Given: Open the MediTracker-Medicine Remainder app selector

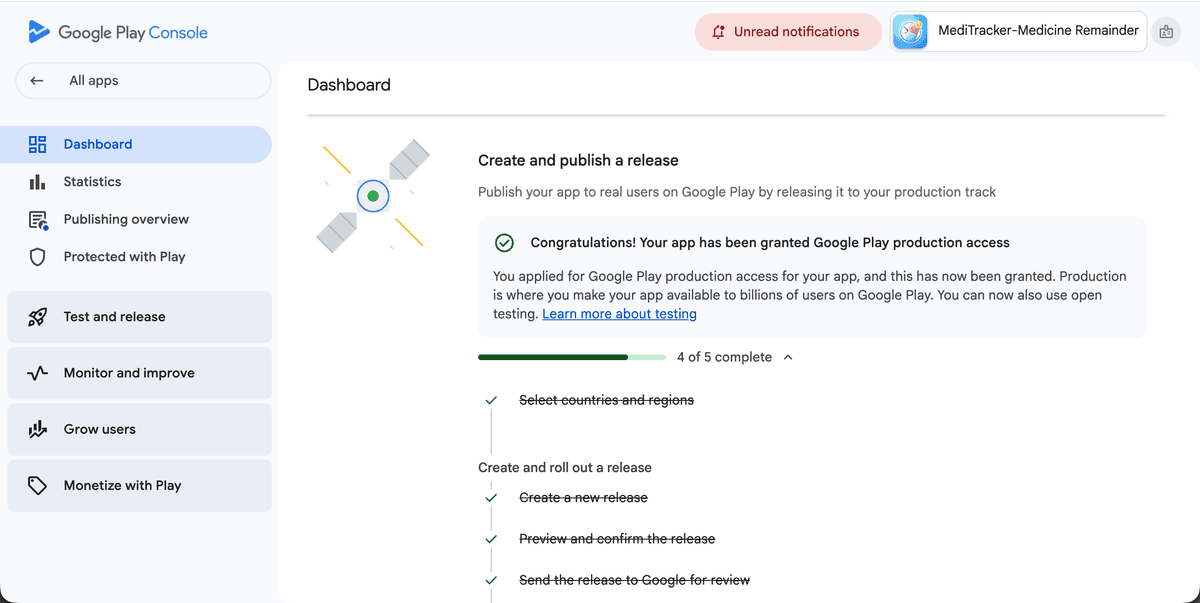Looking at the screenshot, I should tap(1018, 32).
